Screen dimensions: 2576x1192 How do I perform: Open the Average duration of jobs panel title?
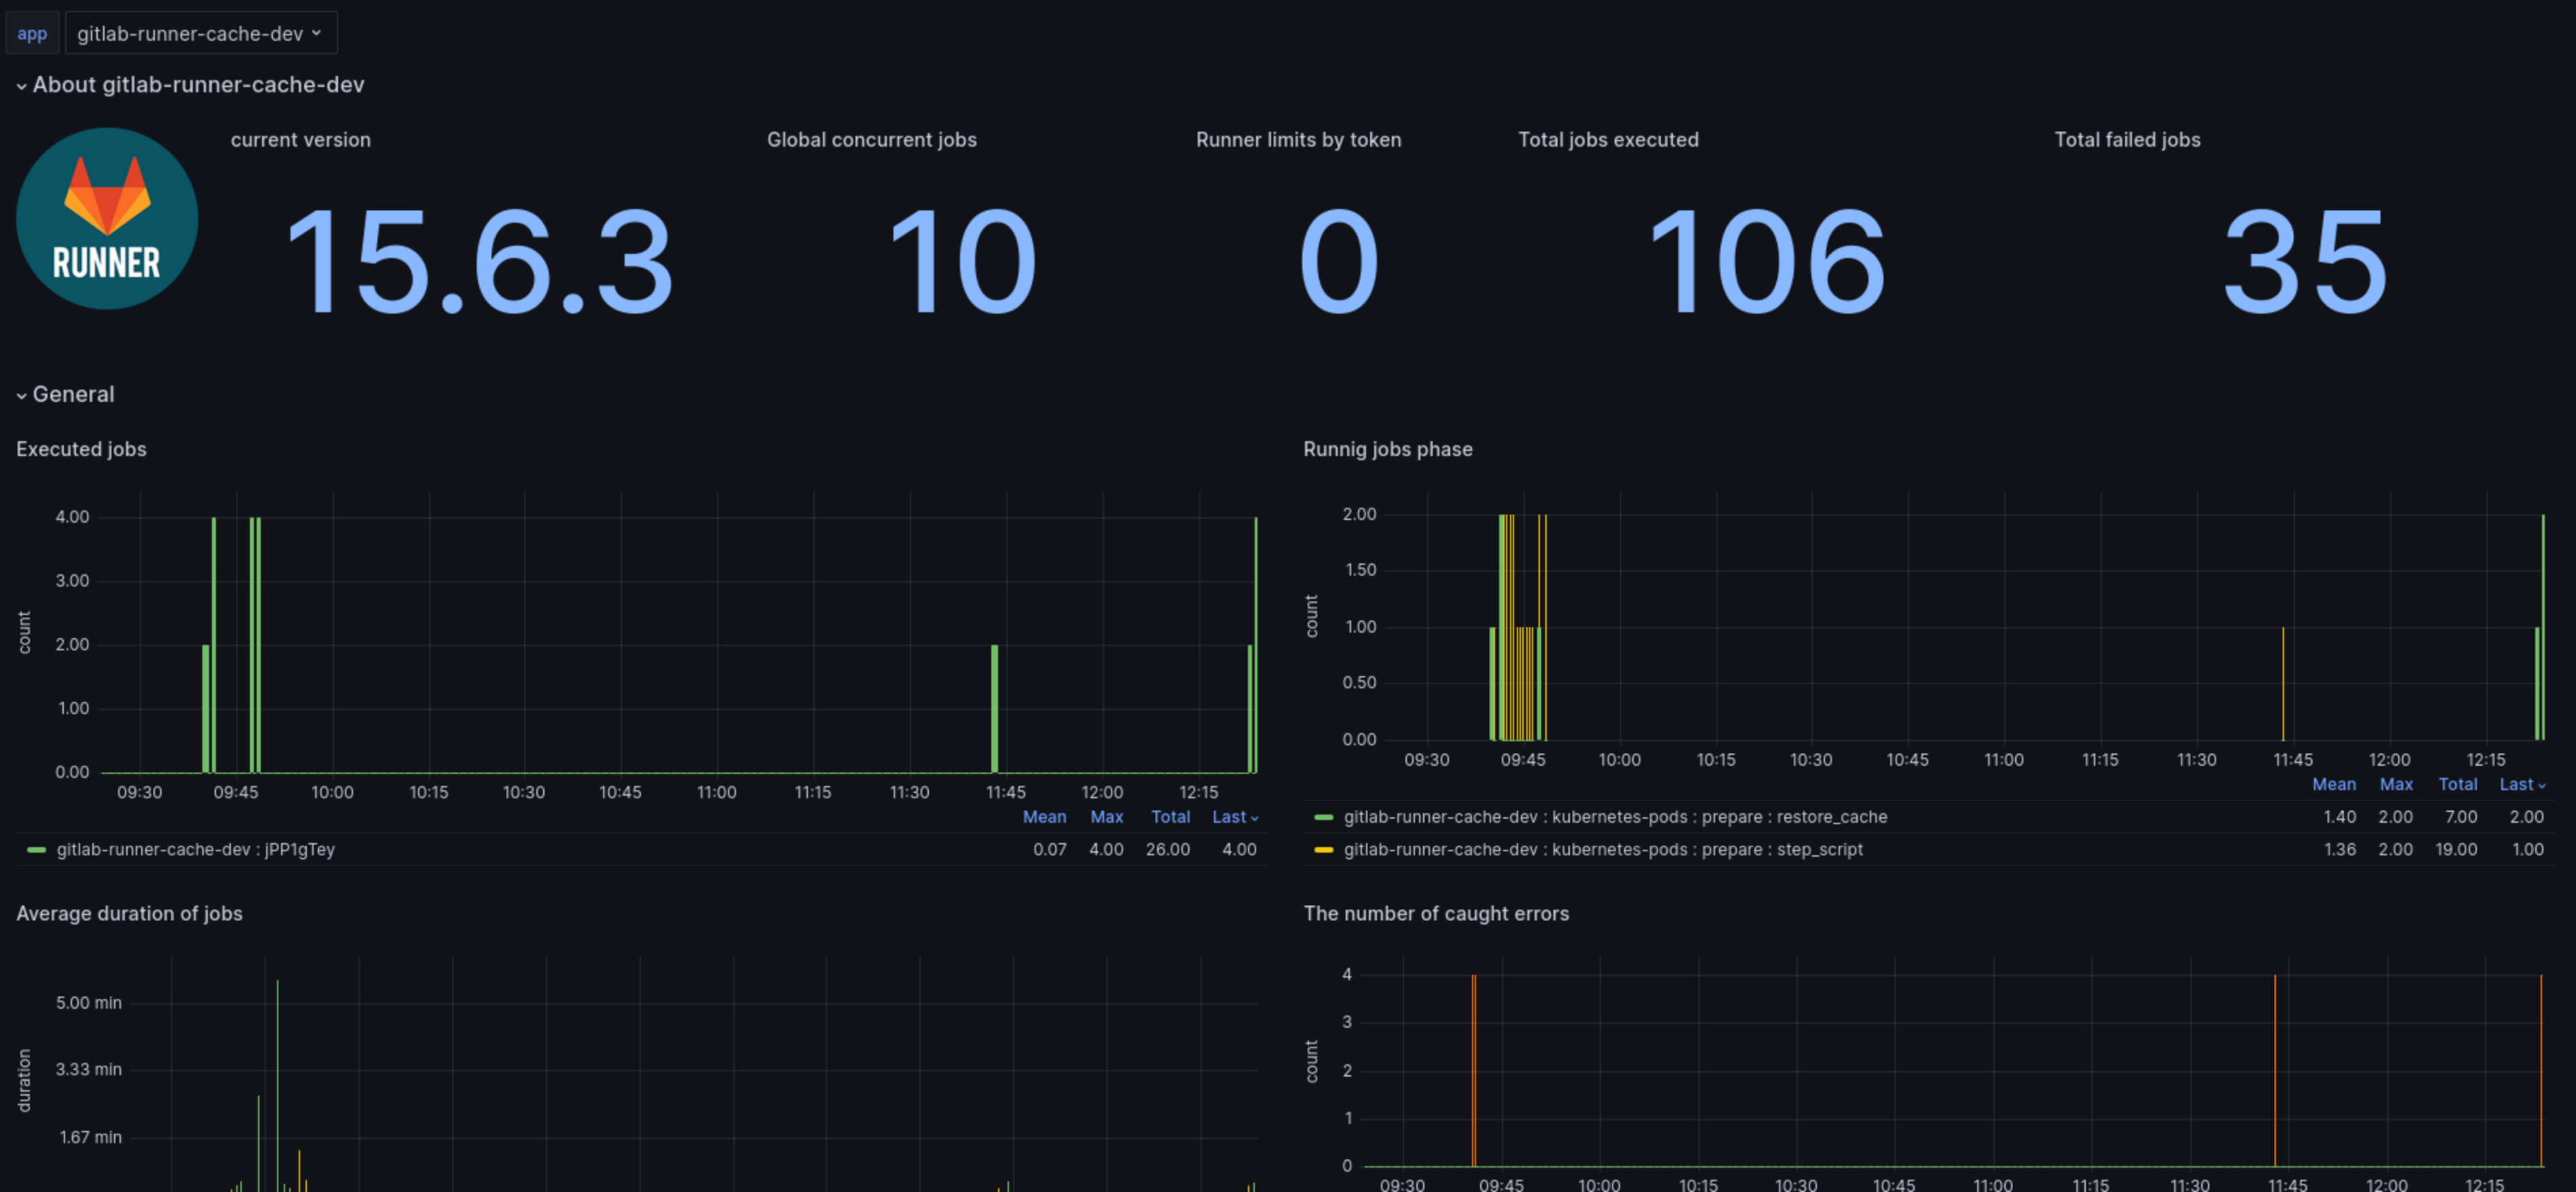click(129, 913)
